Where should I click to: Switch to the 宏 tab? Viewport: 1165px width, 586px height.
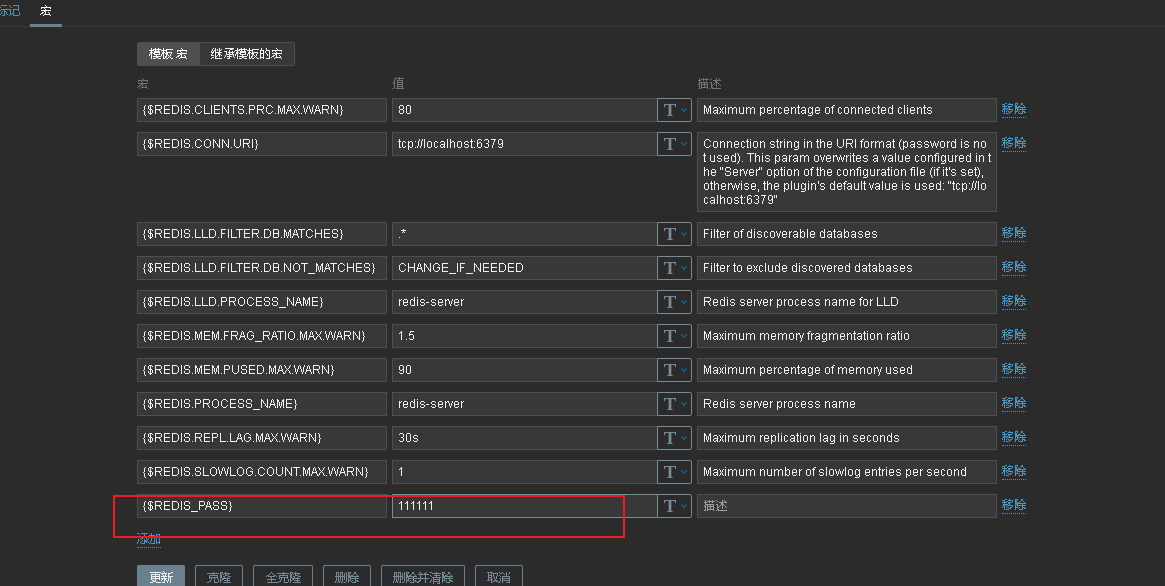pyautogui.click(x=46, y=11)
